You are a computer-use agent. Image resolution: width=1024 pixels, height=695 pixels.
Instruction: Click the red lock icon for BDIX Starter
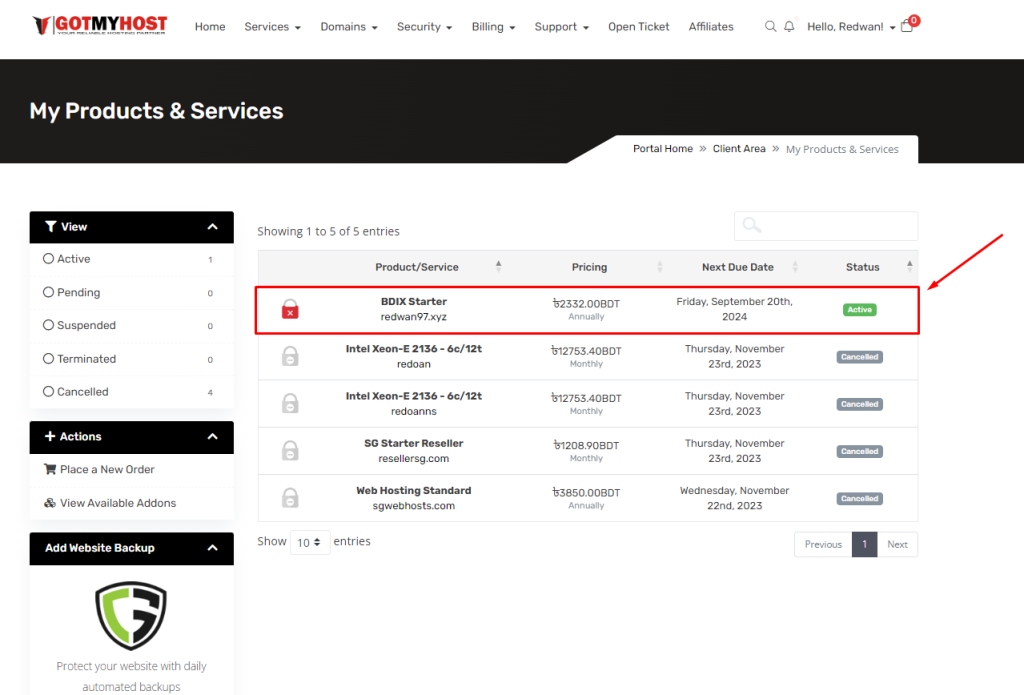point(290,309)
